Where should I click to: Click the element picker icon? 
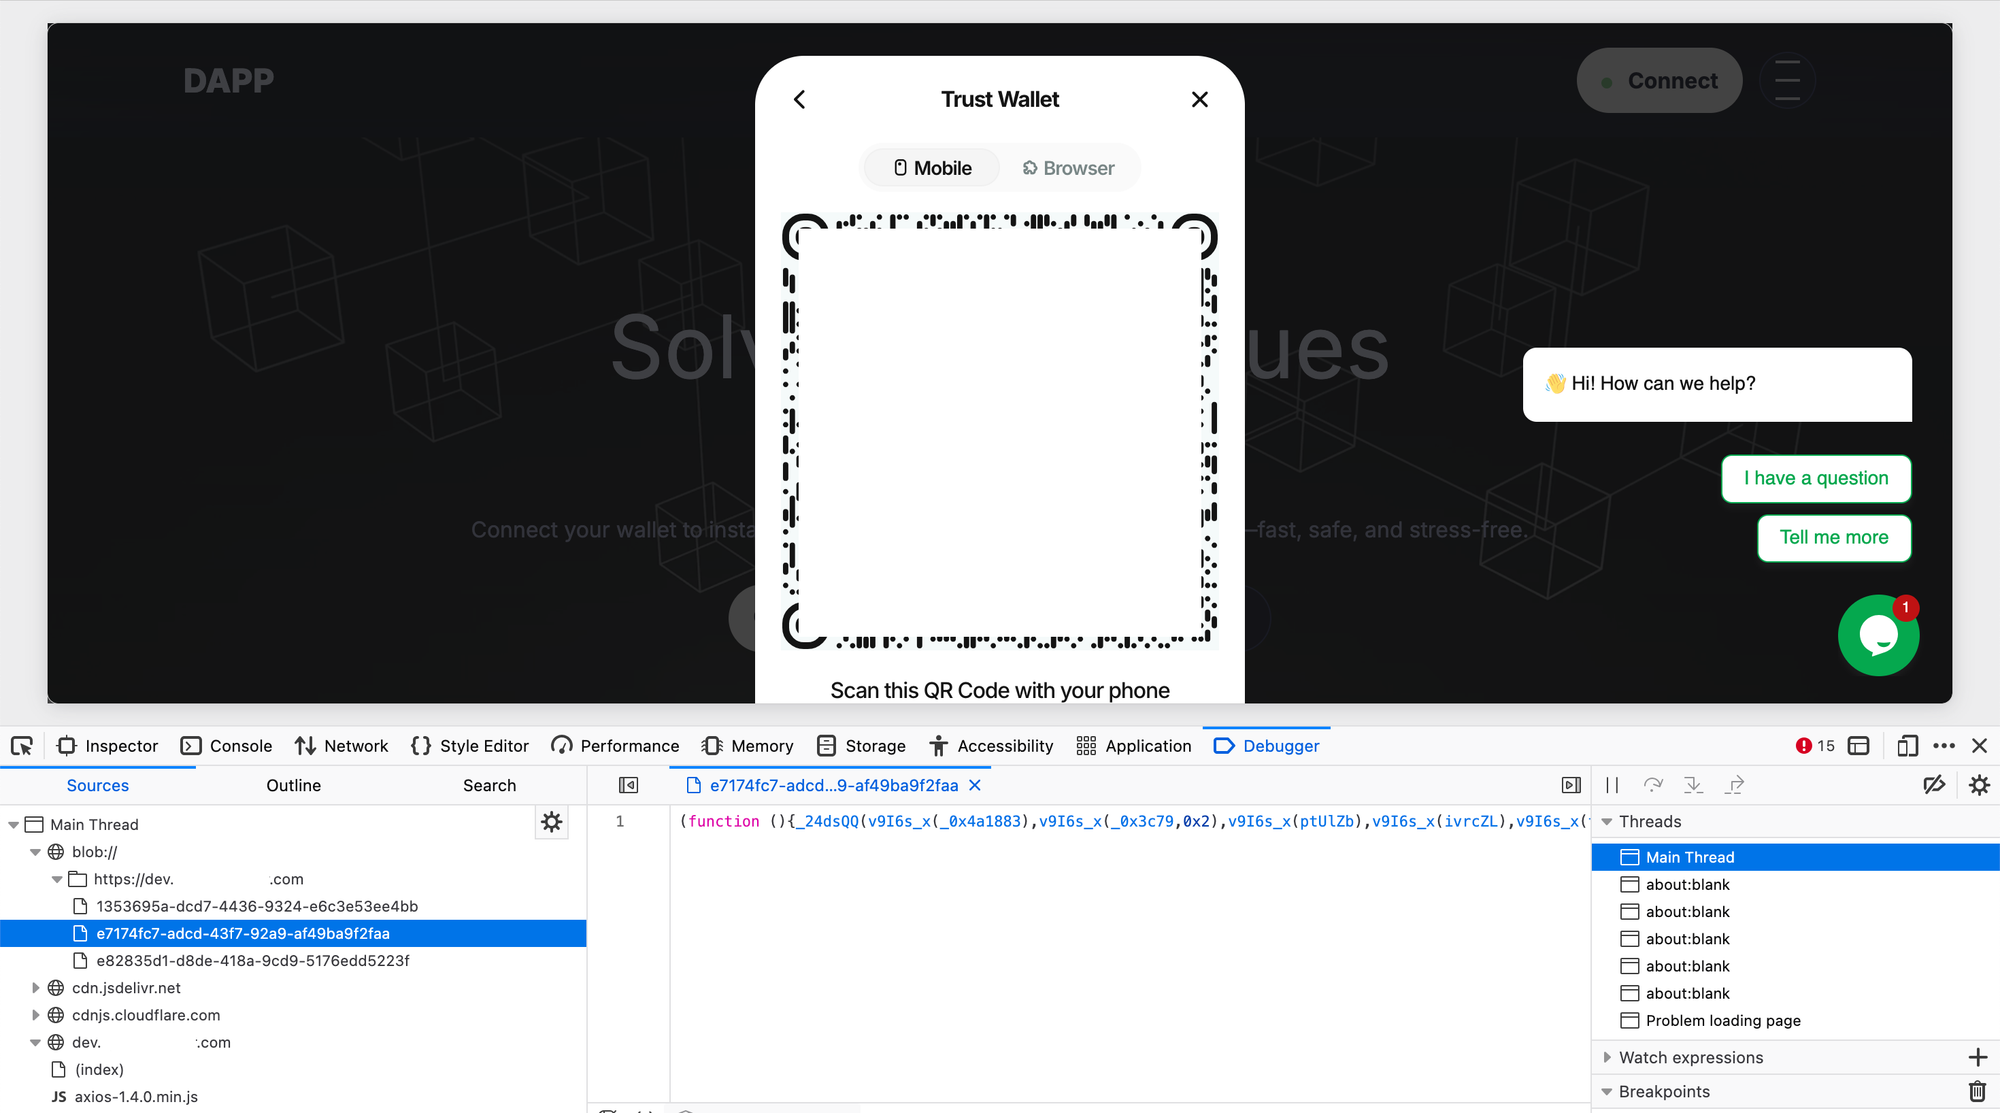(22, 746)
